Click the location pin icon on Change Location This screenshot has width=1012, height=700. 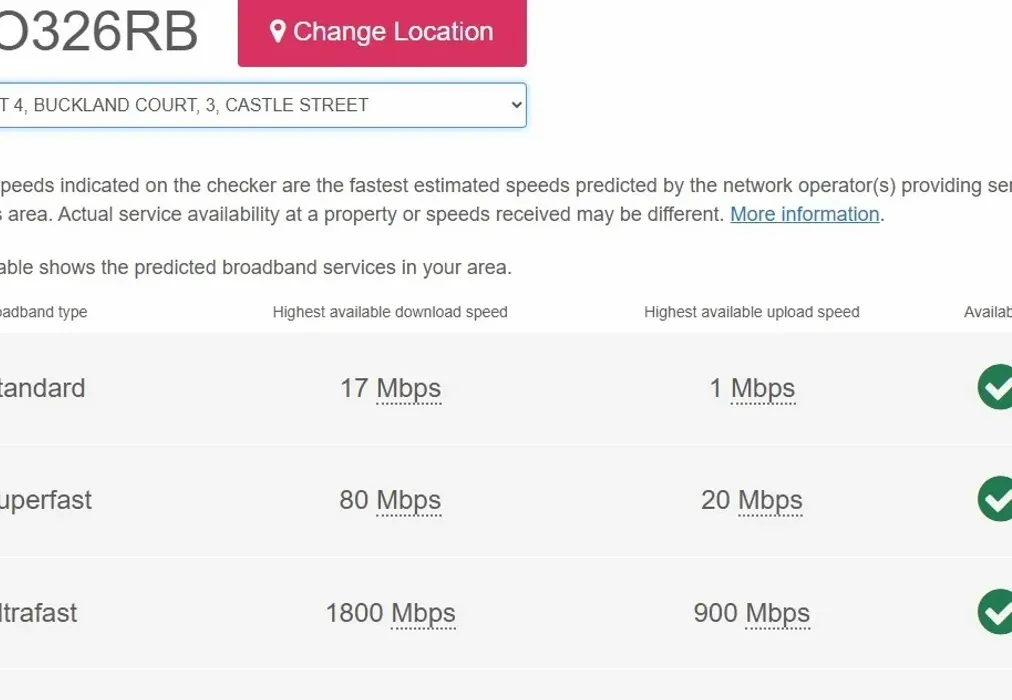pos(280,31)
